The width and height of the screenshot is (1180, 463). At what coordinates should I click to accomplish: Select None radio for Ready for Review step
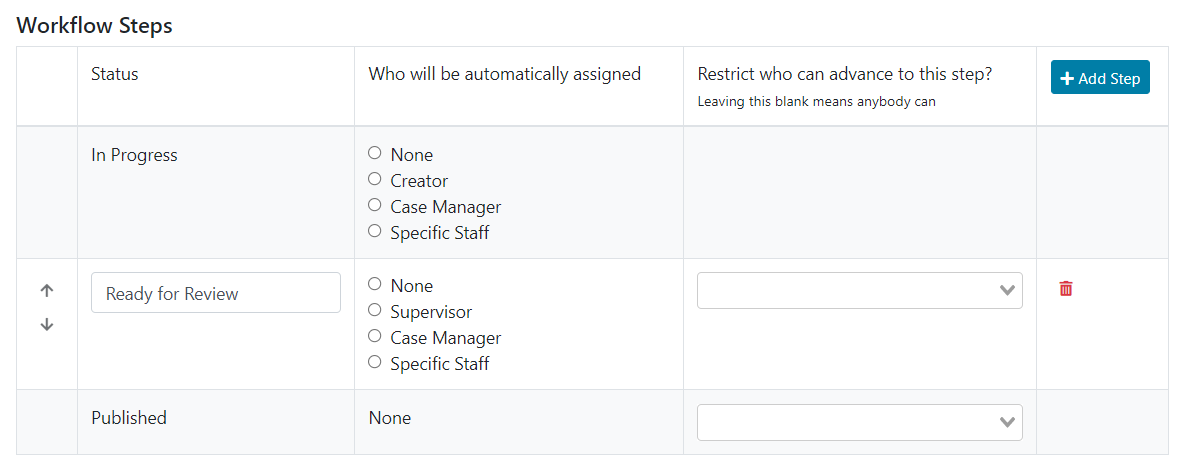pos(375,285)
